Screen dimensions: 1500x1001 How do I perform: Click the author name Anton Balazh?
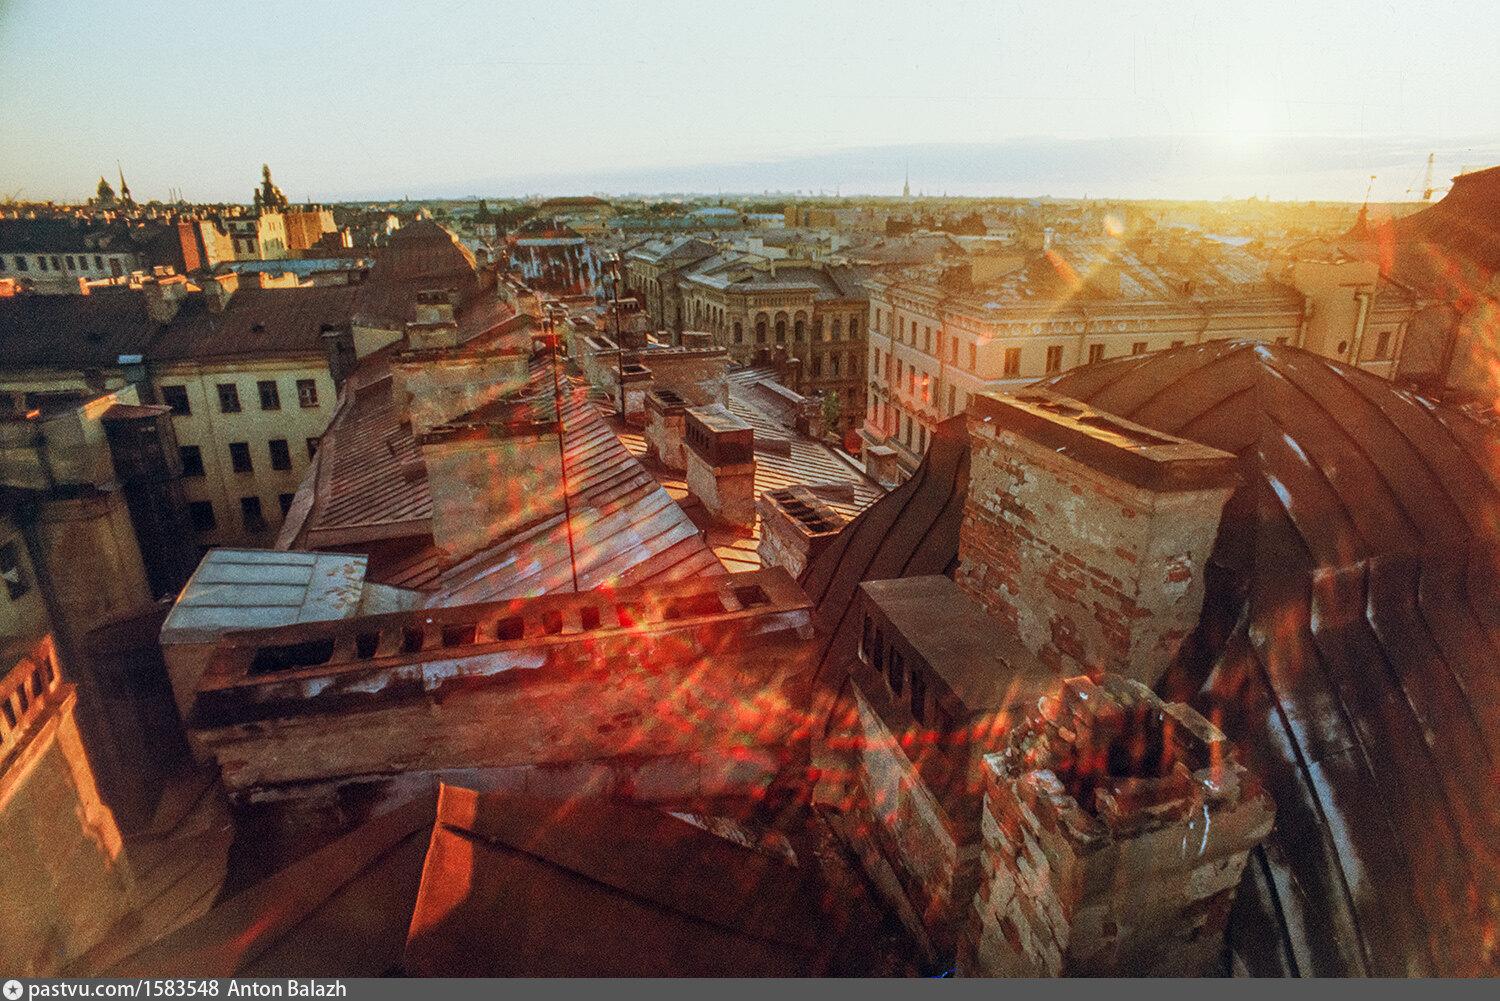(287, 990)
